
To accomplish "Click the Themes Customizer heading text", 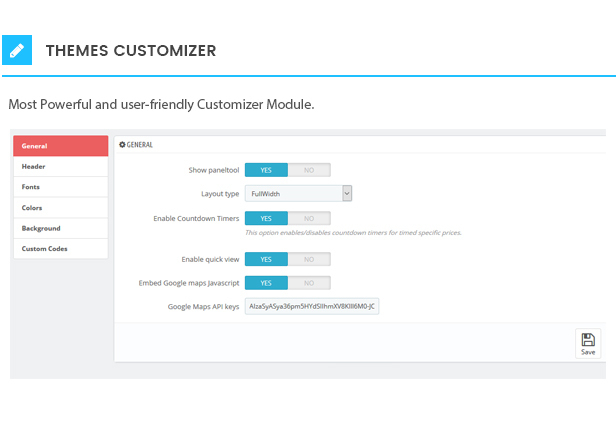I will (130, 50).
